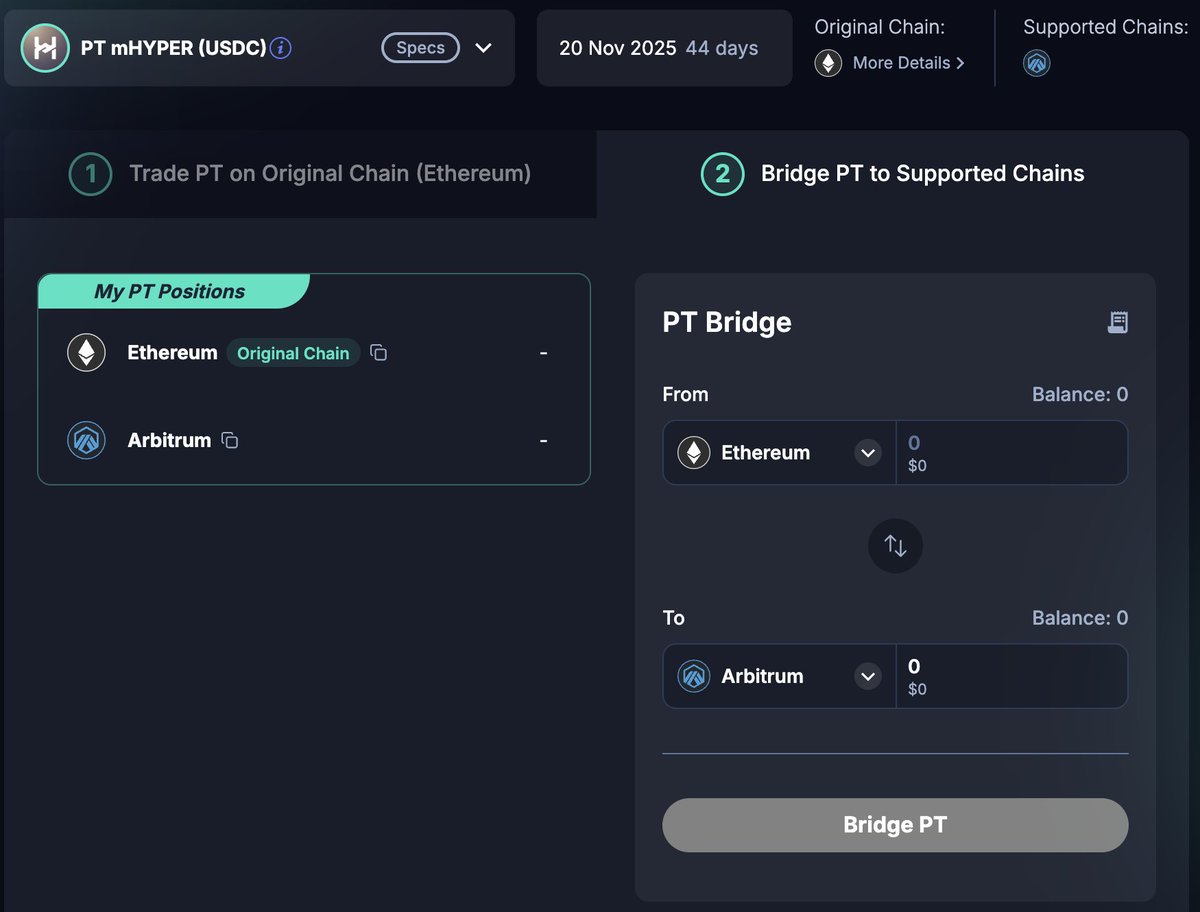Click the step 2 circle icon

[722, 175]
